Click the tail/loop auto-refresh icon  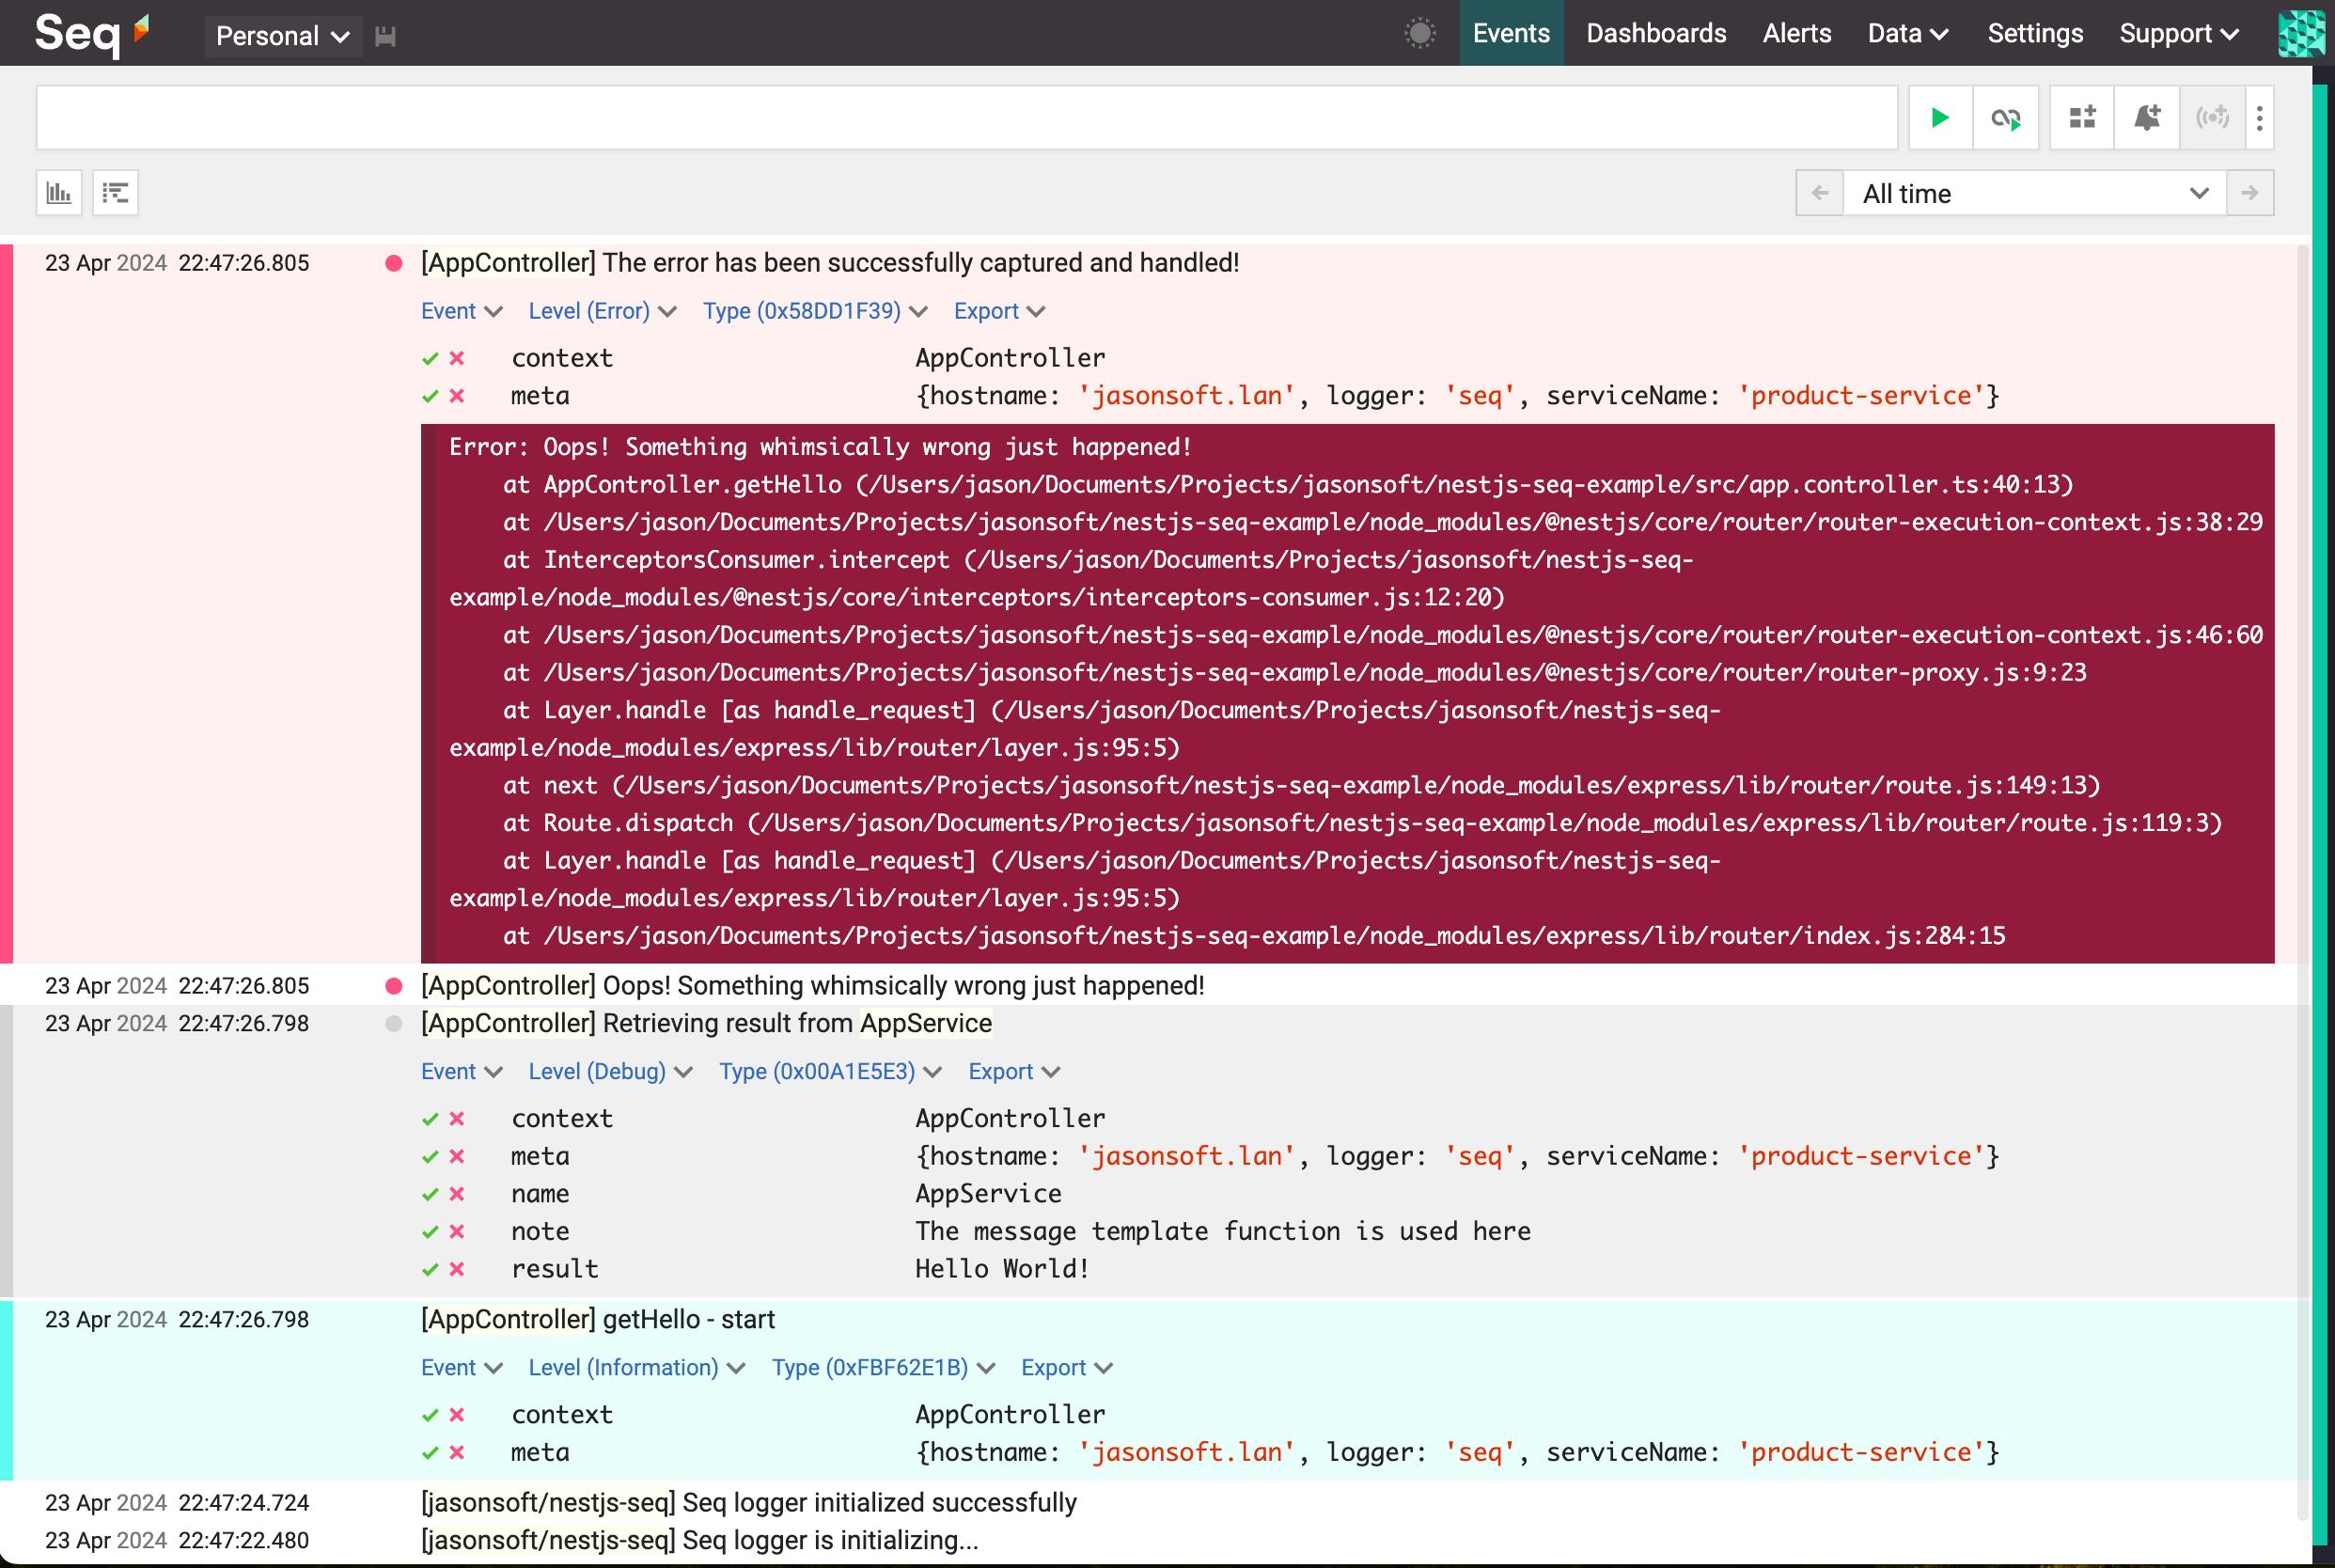point(2005,118)
